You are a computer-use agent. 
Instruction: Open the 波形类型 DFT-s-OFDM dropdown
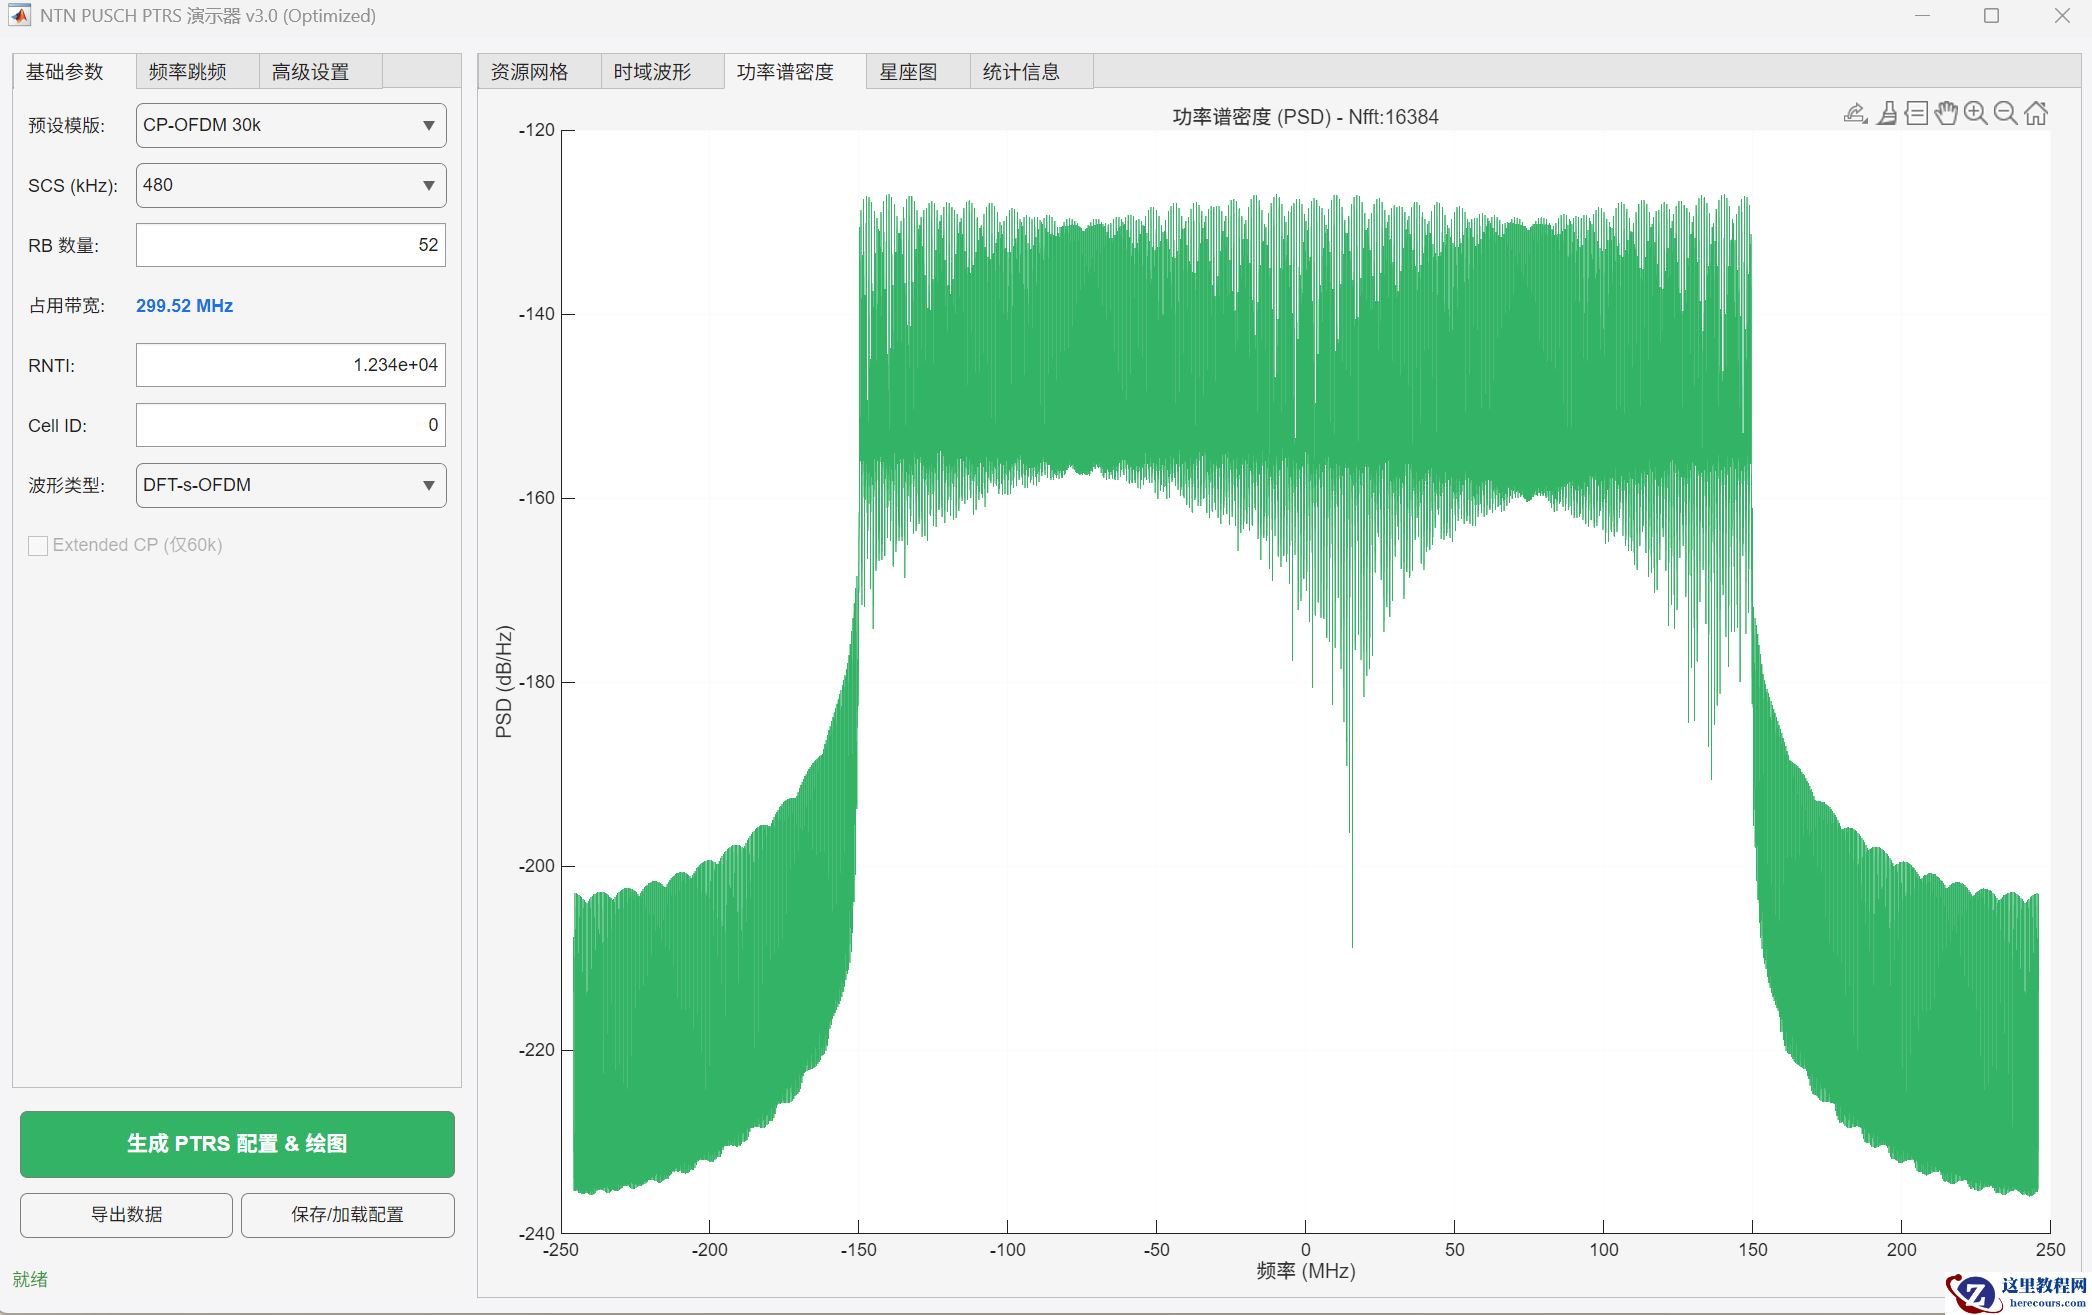click(x=291, y=485)
